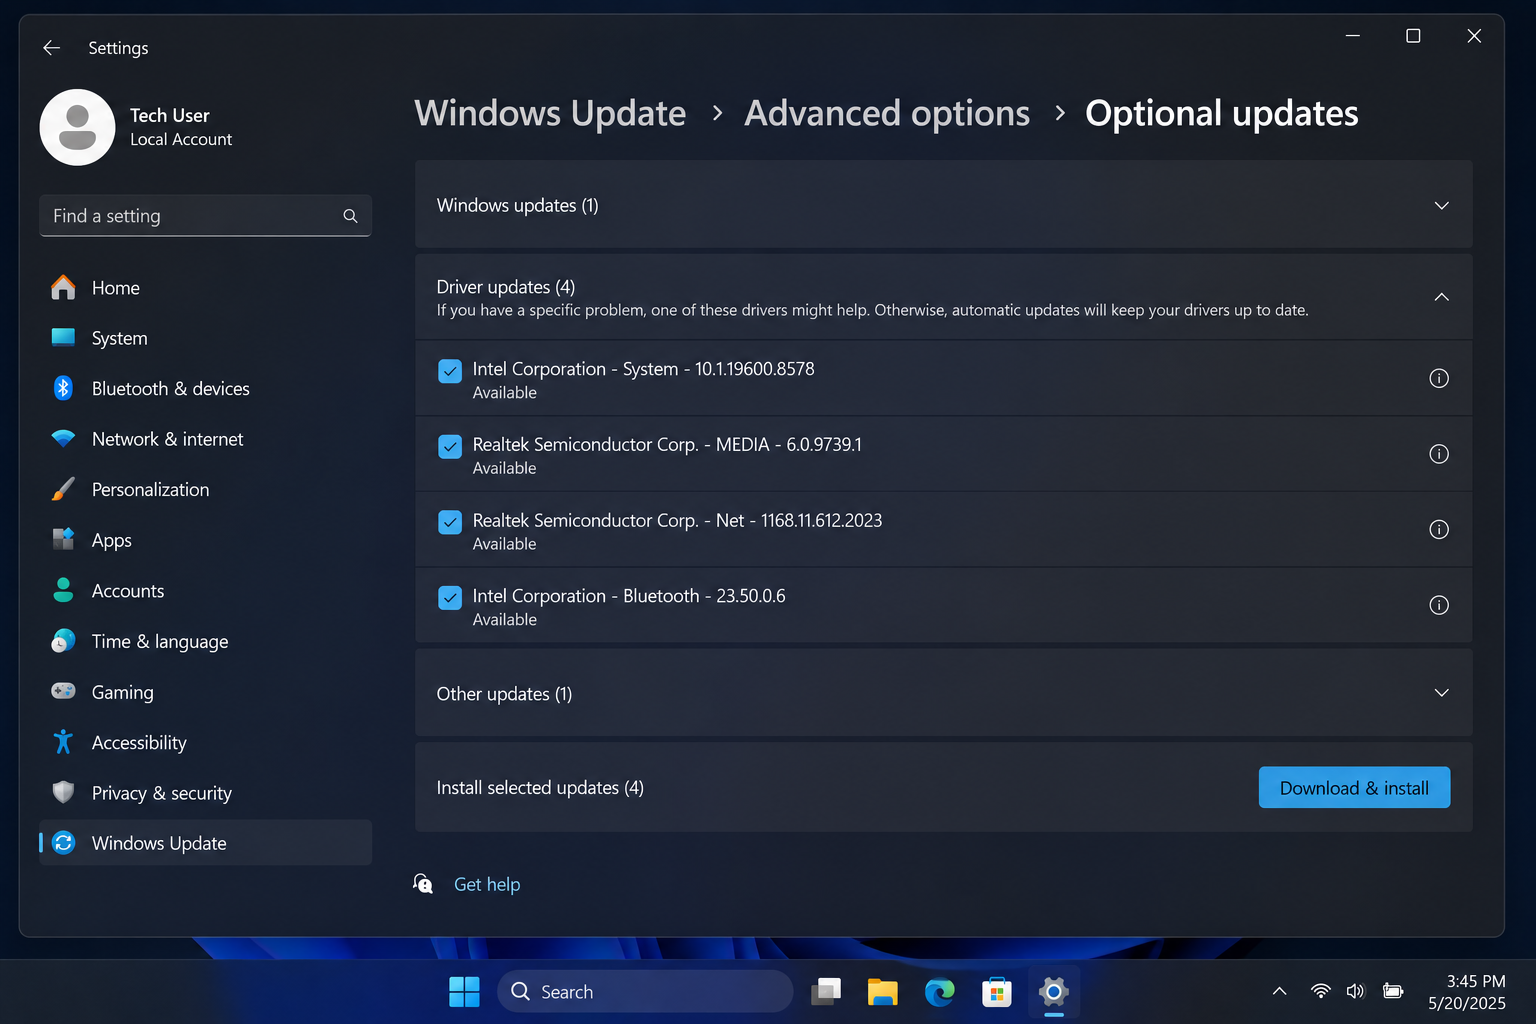Show hidden icons in system tray
1536x1024 pixels.
[x=1279, y=991]
